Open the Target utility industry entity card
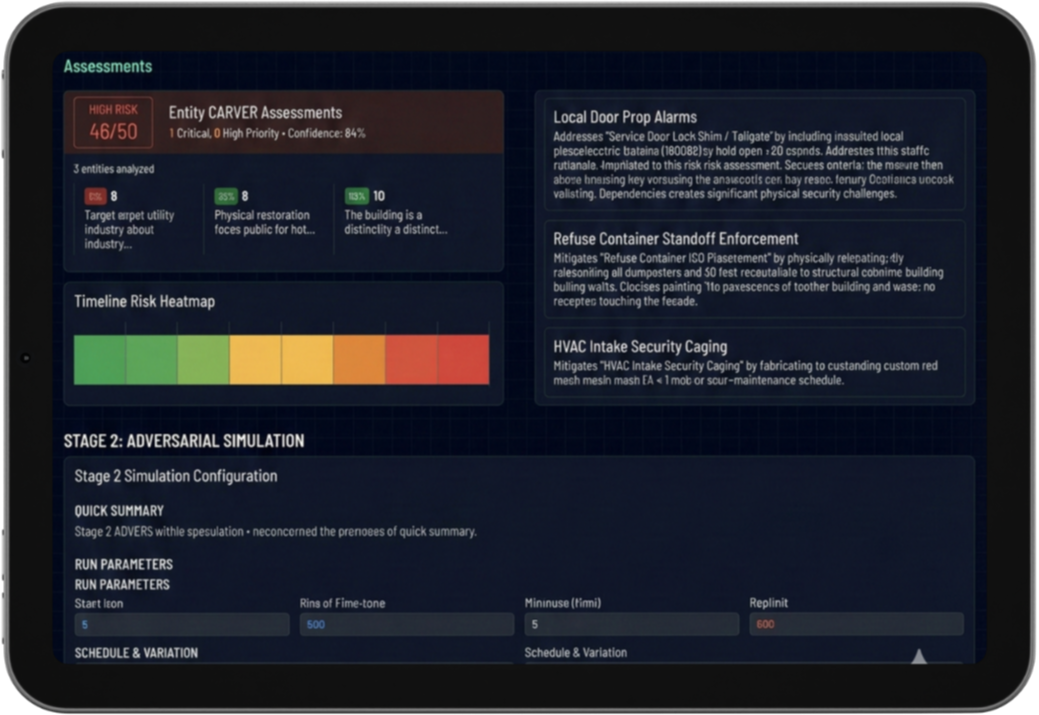The height and width of the screenshot is (715, 1039). [138, 219]
